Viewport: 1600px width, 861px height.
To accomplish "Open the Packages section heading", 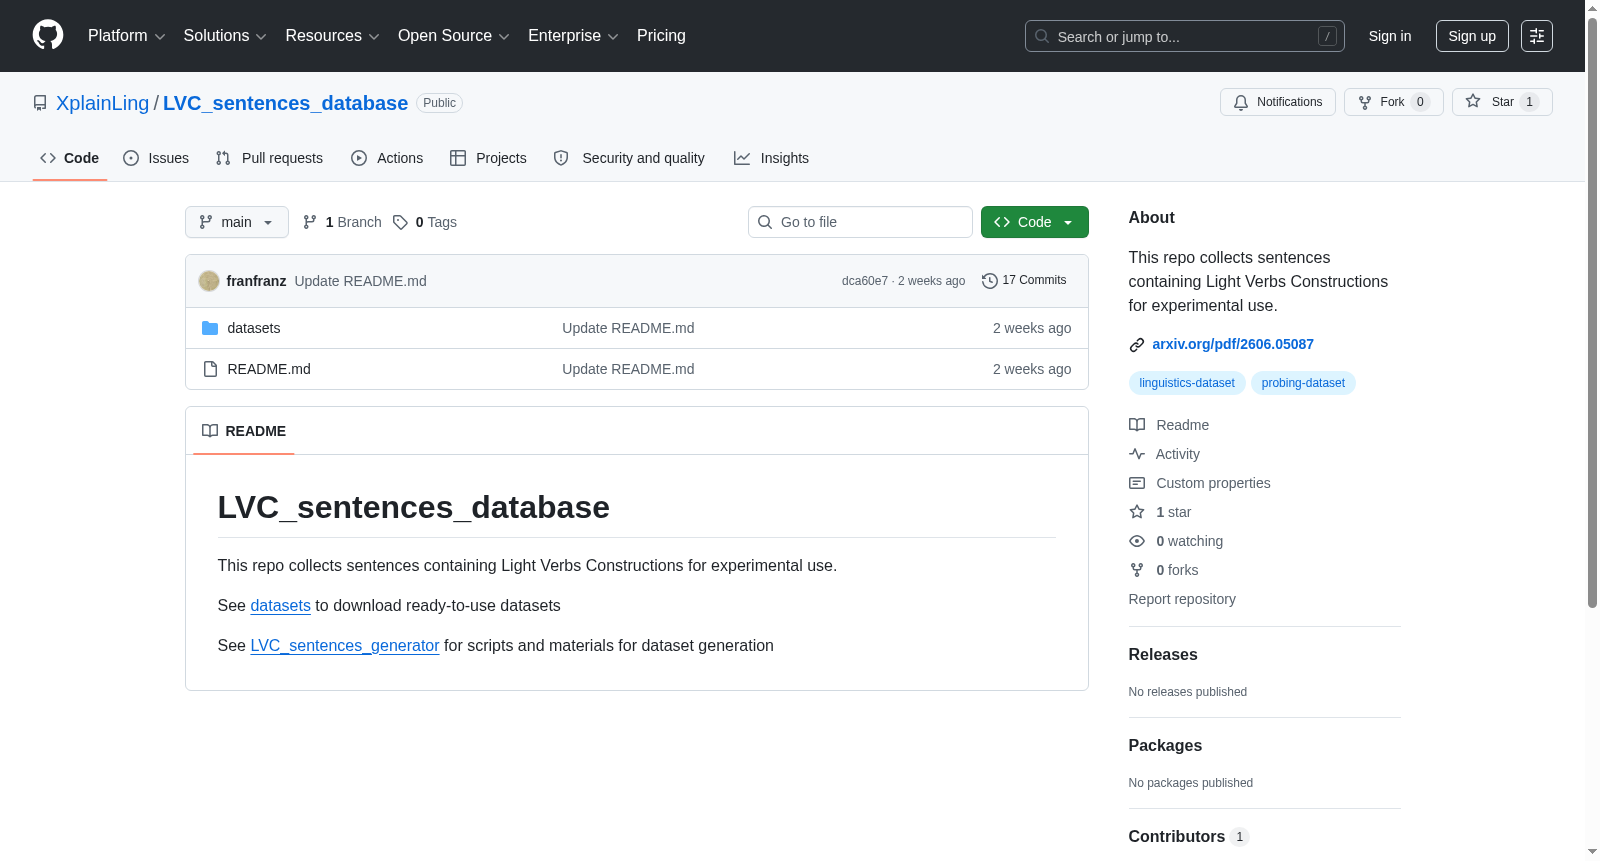I will click(x=1165, y=745).
